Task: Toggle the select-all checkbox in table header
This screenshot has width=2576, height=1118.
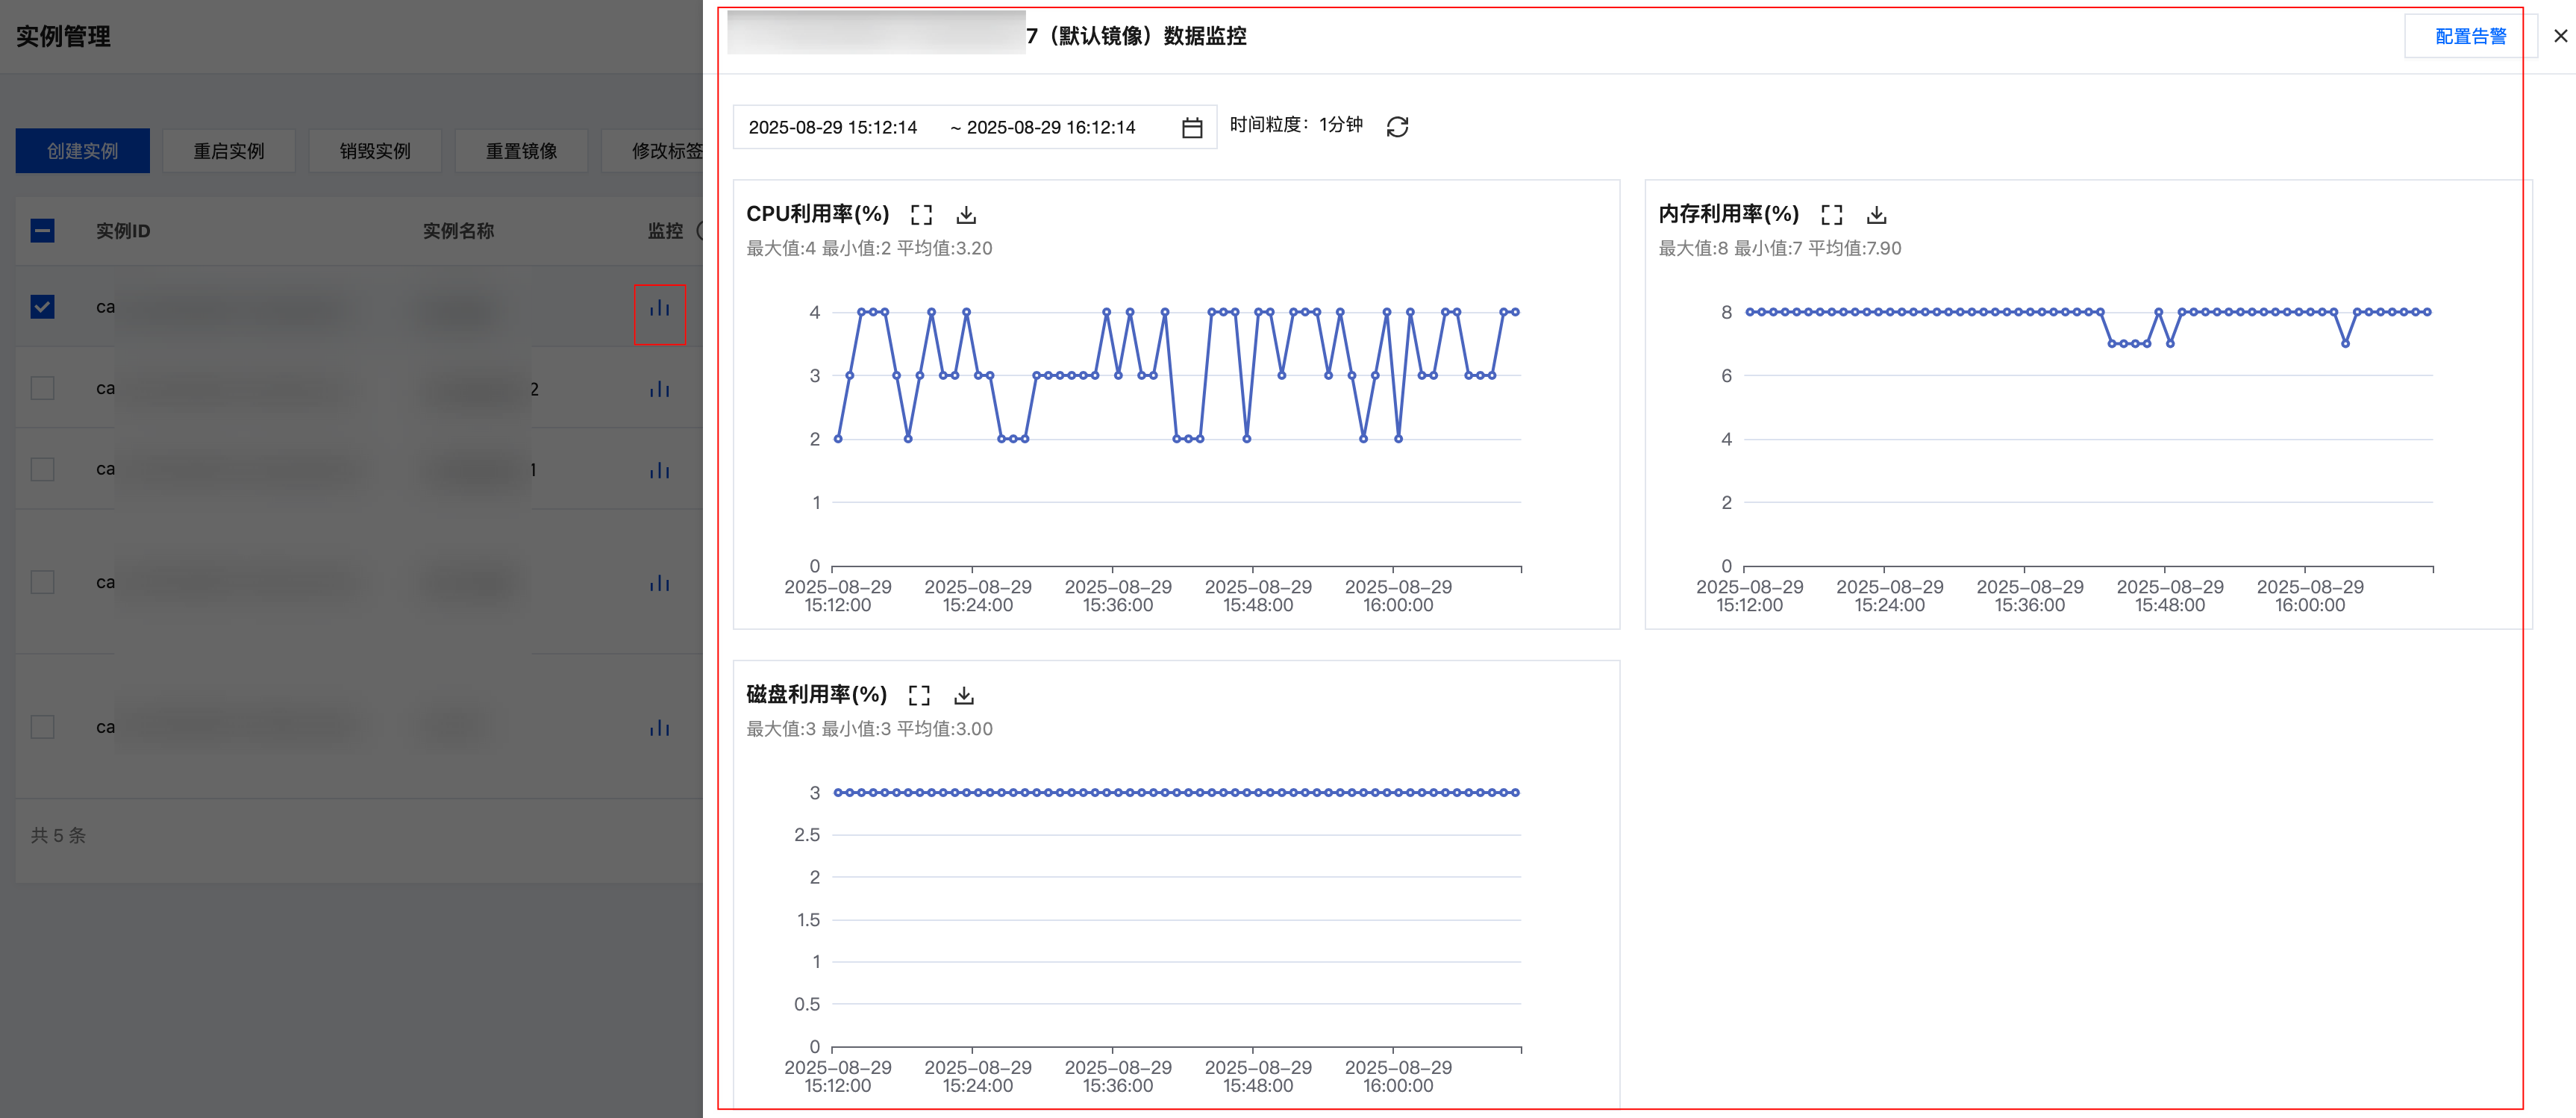Action: (x=42, y=230)
